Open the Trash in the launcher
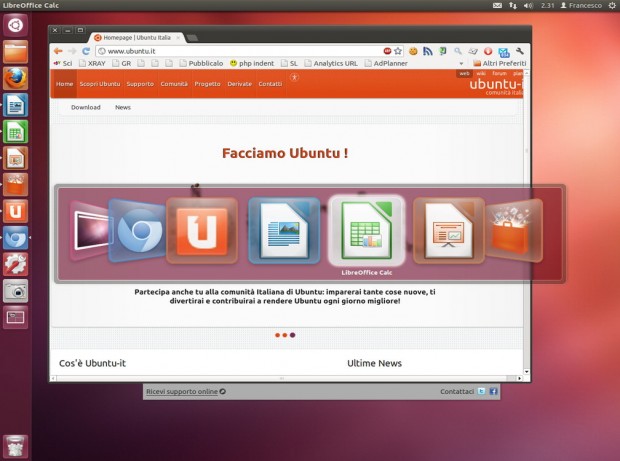 click(x=15, y=447)
